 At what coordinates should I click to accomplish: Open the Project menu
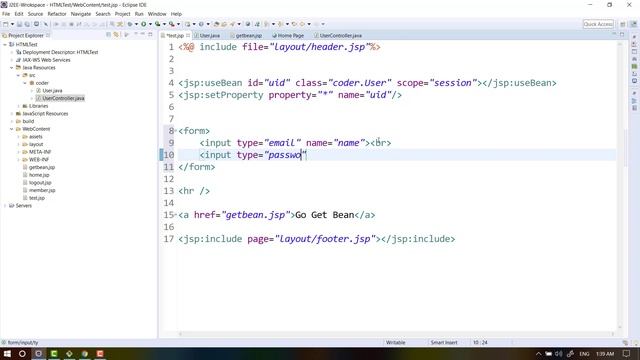coord(122,14)
